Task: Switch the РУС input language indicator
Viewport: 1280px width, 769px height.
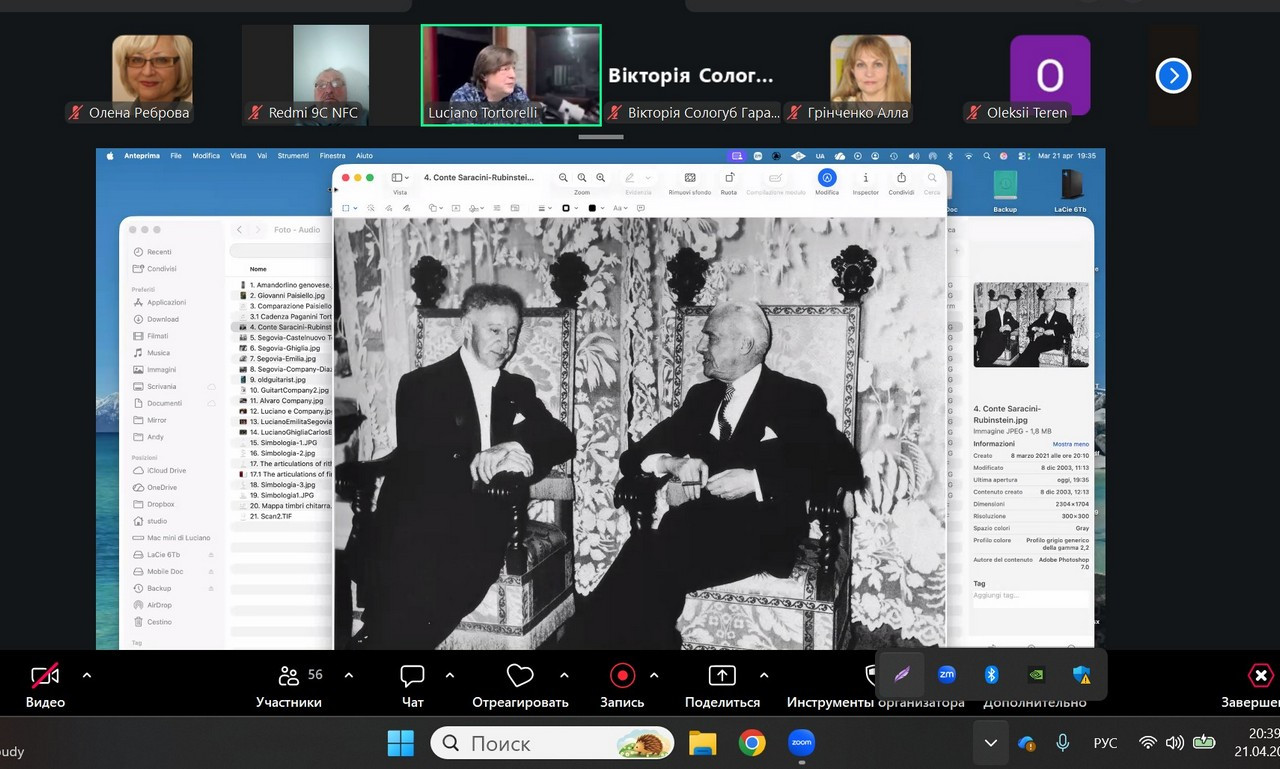Action: 1105,743
